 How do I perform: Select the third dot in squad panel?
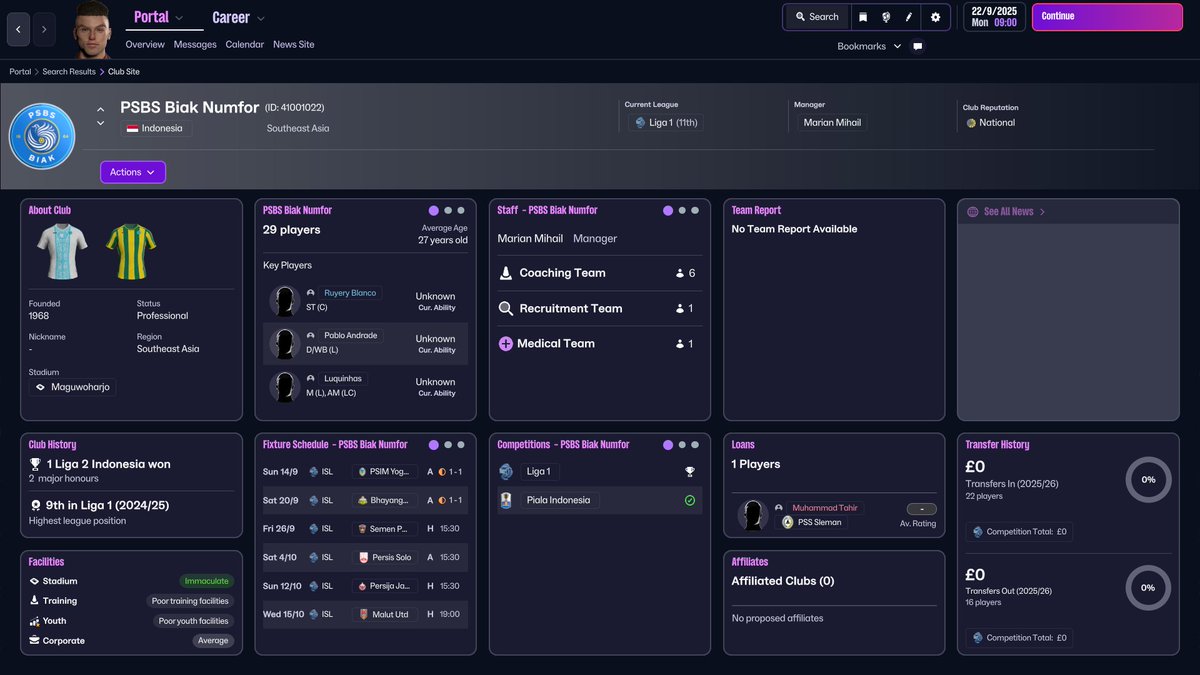461,211
